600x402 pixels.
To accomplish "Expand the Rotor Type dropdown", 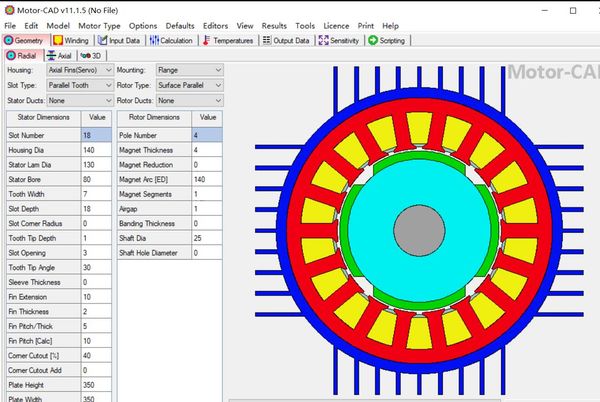I will (189, 86).
